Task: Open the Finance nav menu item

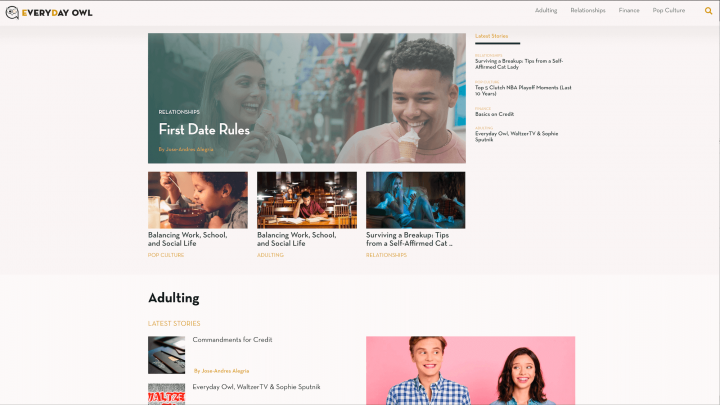Action: [629, 11]
